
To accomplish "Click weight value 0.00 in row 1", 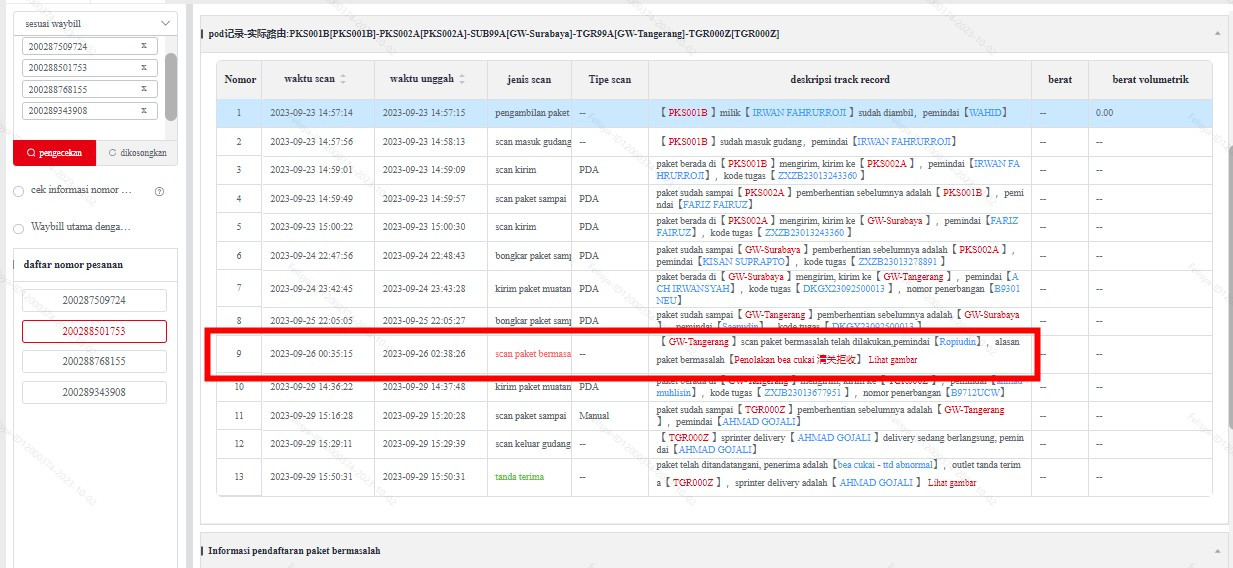I will pyautogui.click(x=1104, y=113).
